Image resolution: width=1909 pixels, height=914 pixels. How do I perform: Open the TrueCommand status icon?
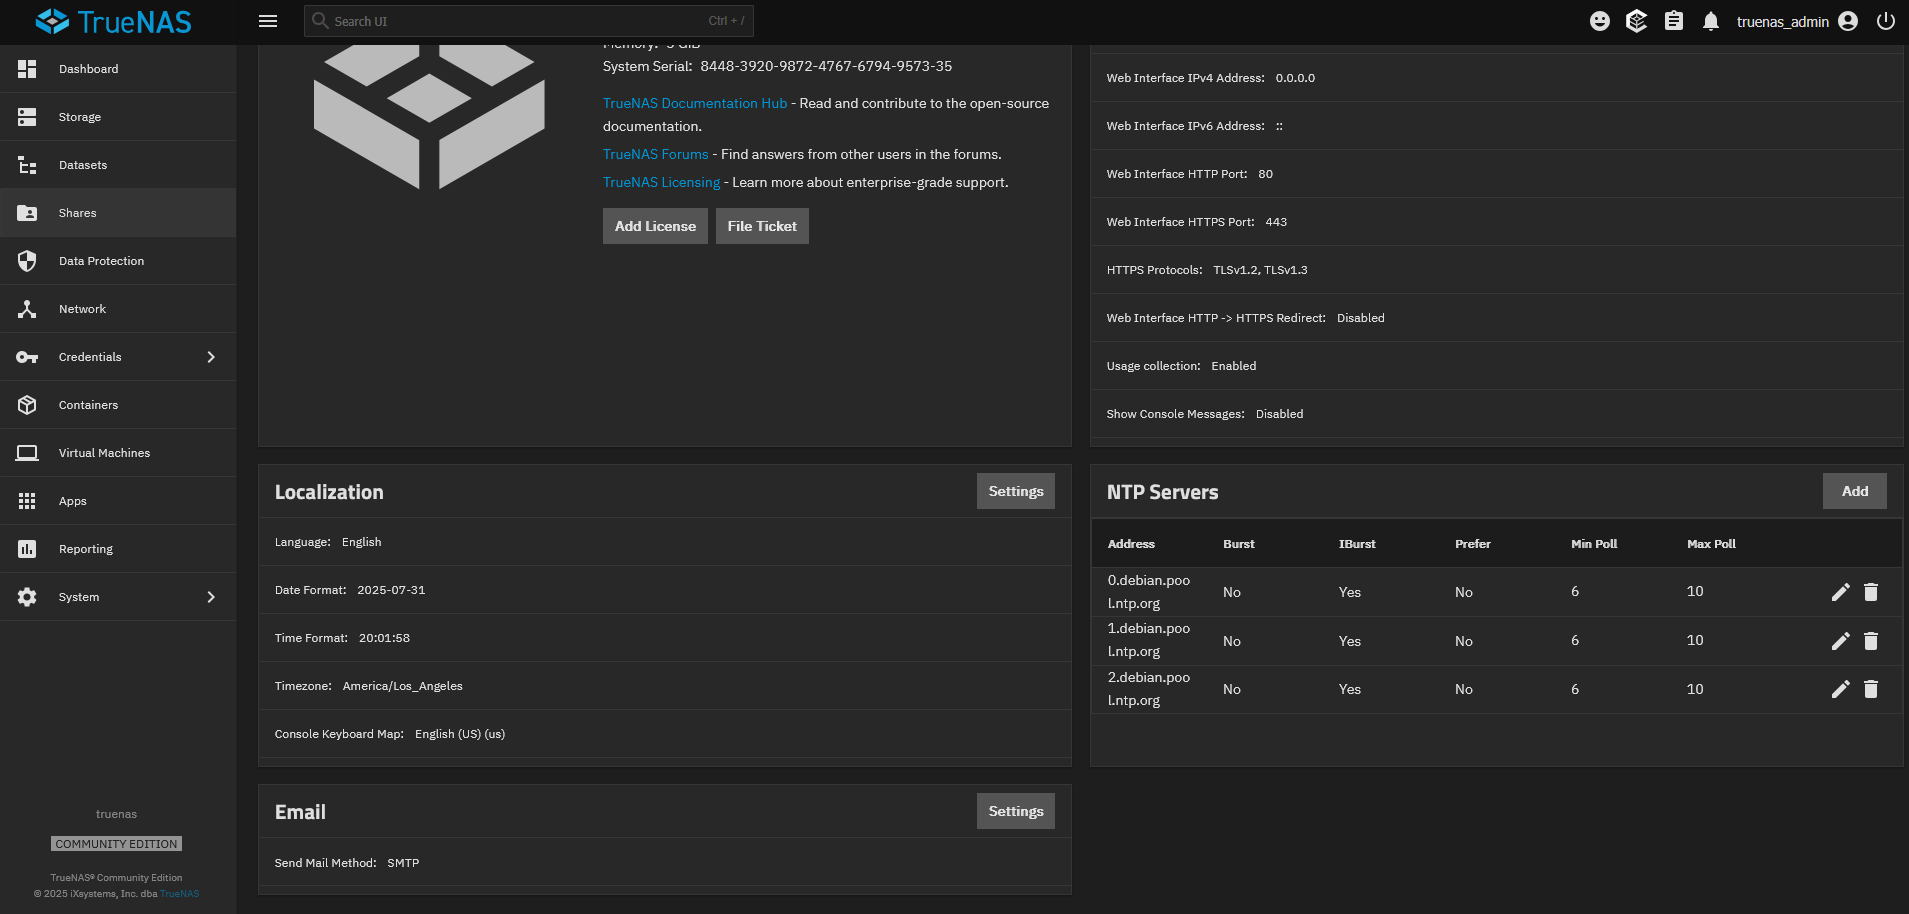pyautogui.click(x=1637, y=21)
